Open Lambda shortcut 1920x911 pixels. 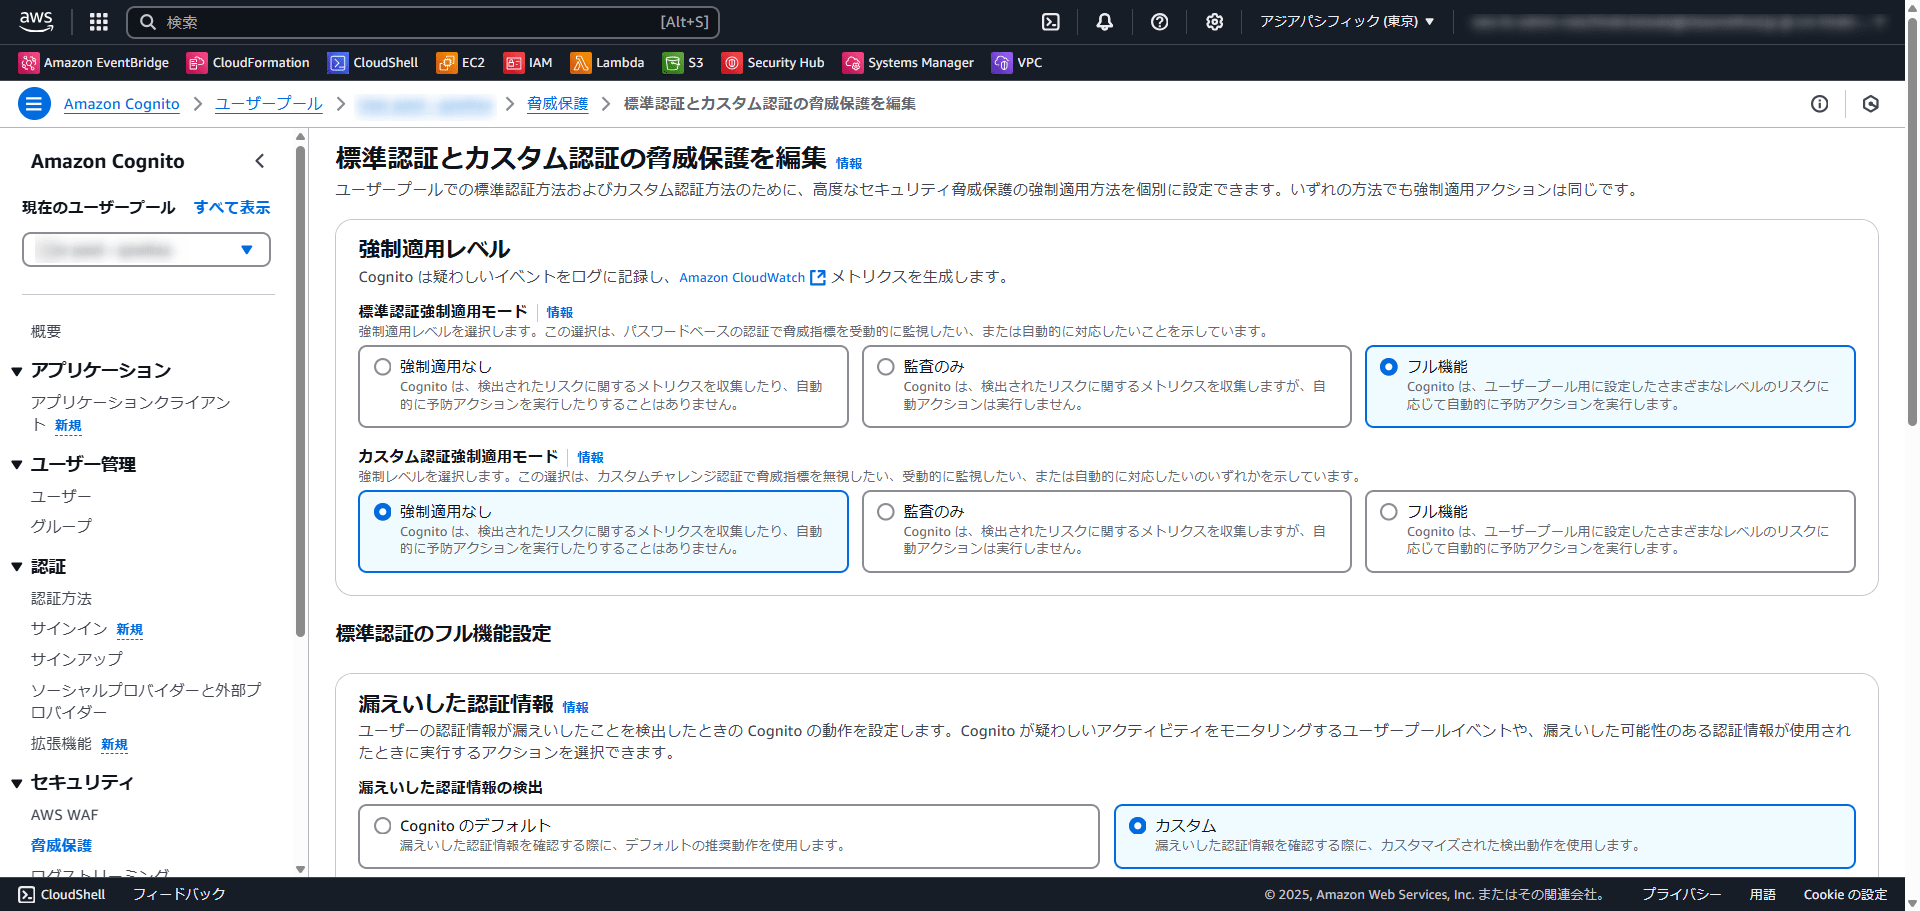click(607, 63)
